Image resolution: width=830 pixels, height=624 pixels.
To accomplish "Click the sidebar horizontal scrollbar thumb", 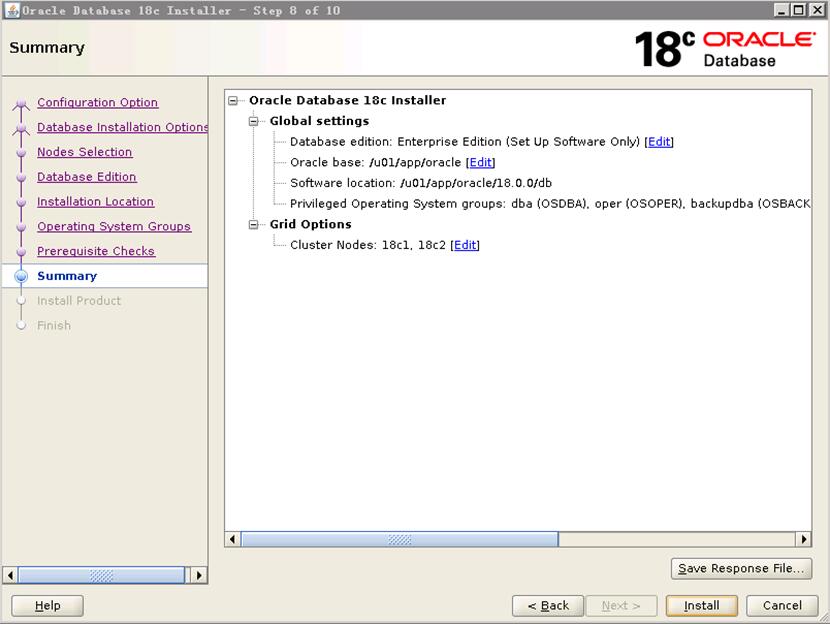I will [101, 575].
